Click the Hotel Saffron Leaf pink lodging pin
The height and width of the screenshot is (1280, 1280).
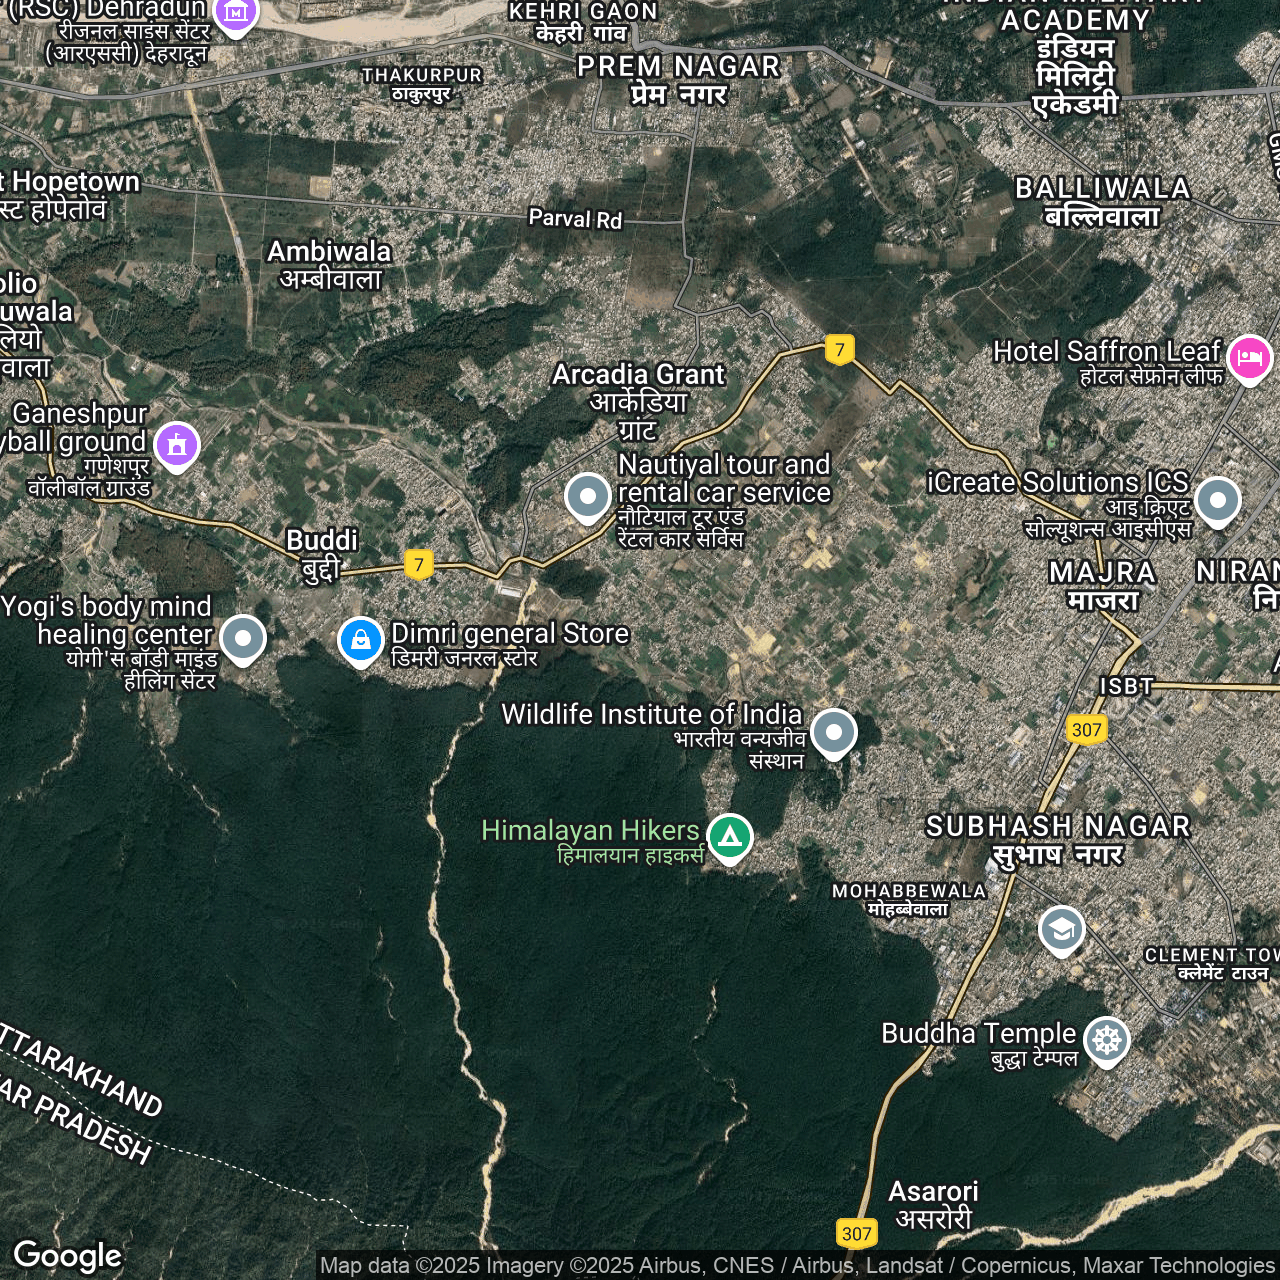tap(1249, 357)
